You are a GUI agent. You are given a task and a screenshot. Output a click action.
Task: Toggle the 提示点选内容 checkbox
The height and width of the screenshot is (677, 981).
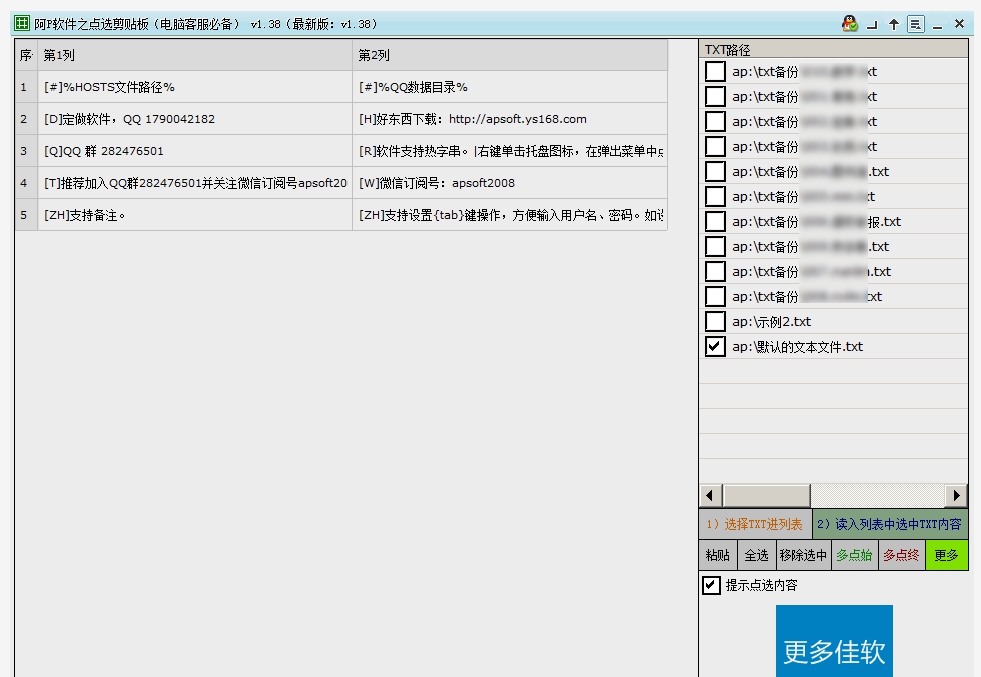(711, 585)
